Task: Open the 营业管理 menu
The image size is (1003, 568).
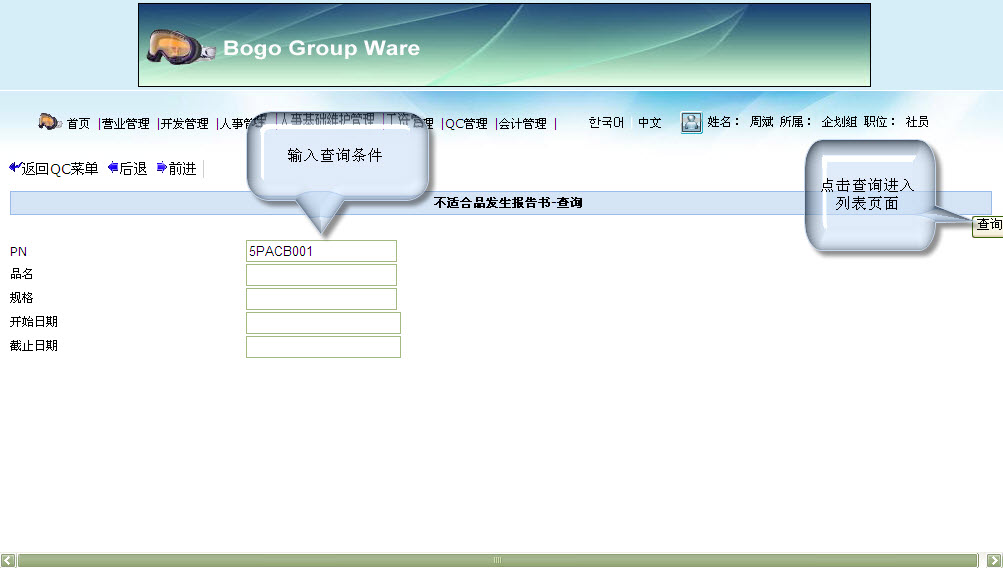Action: 126,123
